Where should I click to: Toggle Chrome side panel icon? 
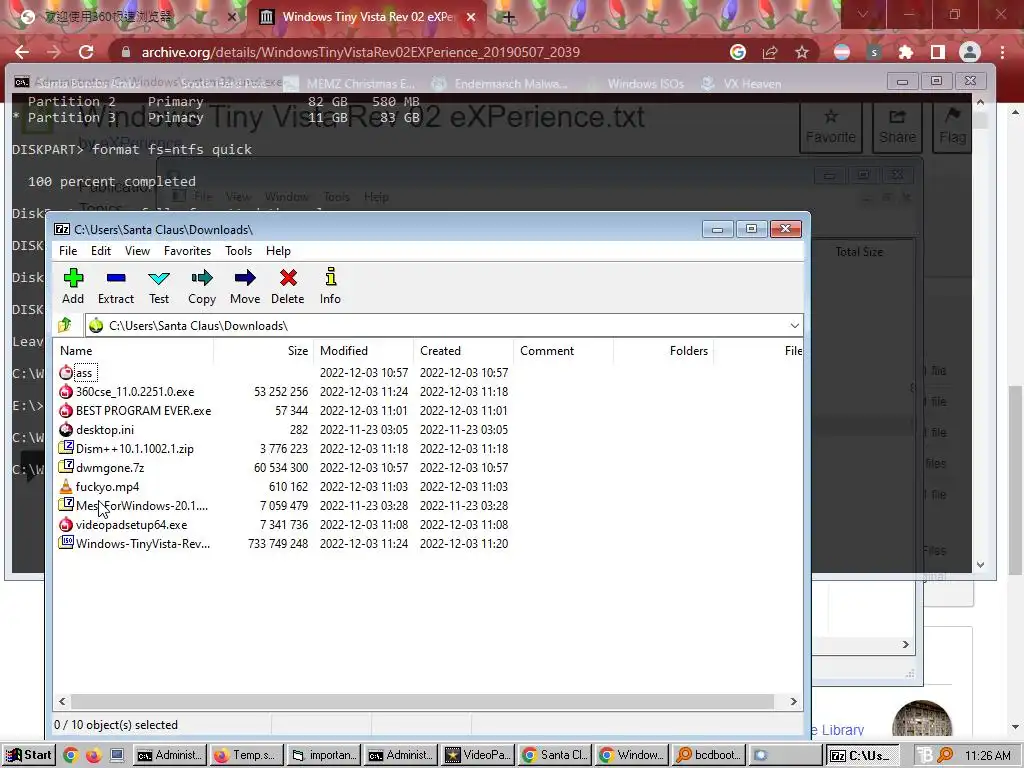(938, 52)
